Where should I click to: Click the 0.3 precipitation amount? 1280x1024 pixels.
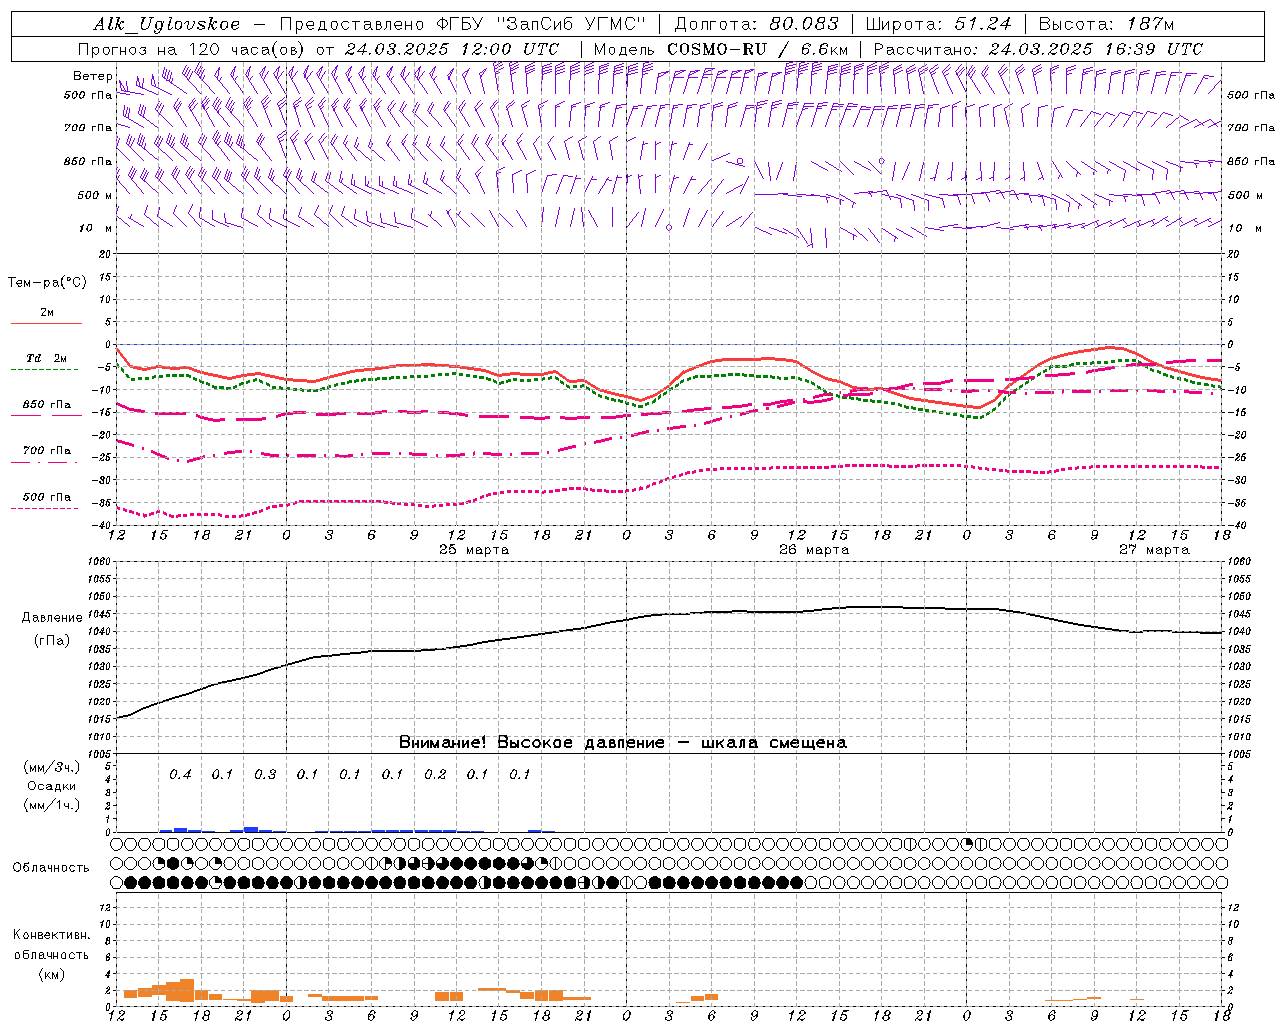click(x=265, y=774)
